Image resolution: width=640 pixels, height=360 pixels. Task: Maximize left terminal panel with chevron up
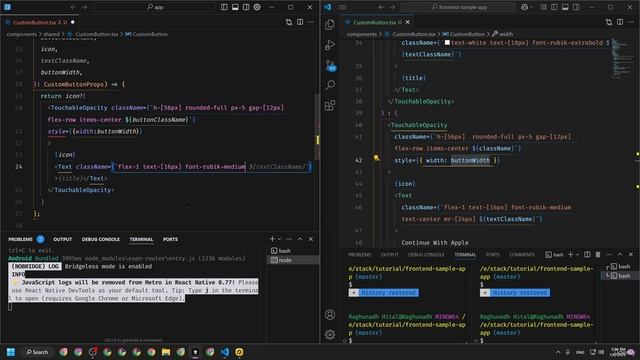(300, 239)
